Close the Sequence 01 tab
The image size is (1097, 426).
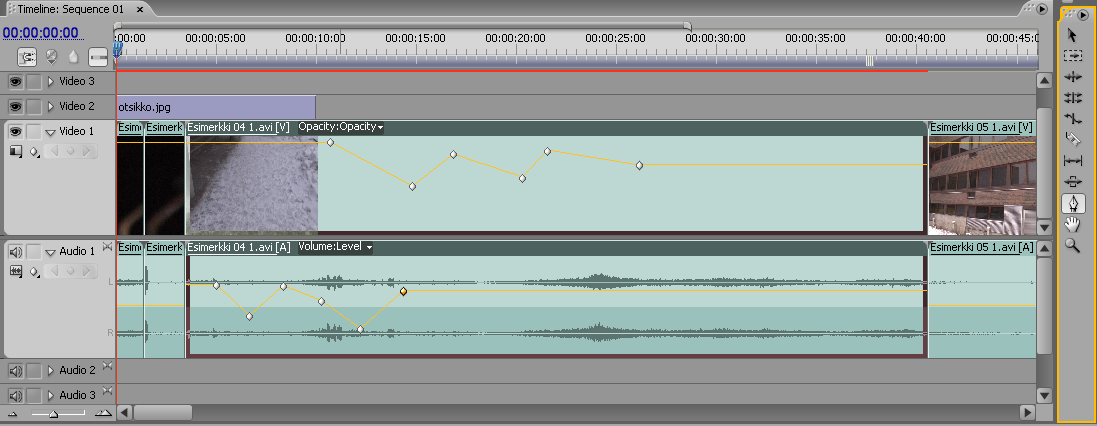coord(140,10)
